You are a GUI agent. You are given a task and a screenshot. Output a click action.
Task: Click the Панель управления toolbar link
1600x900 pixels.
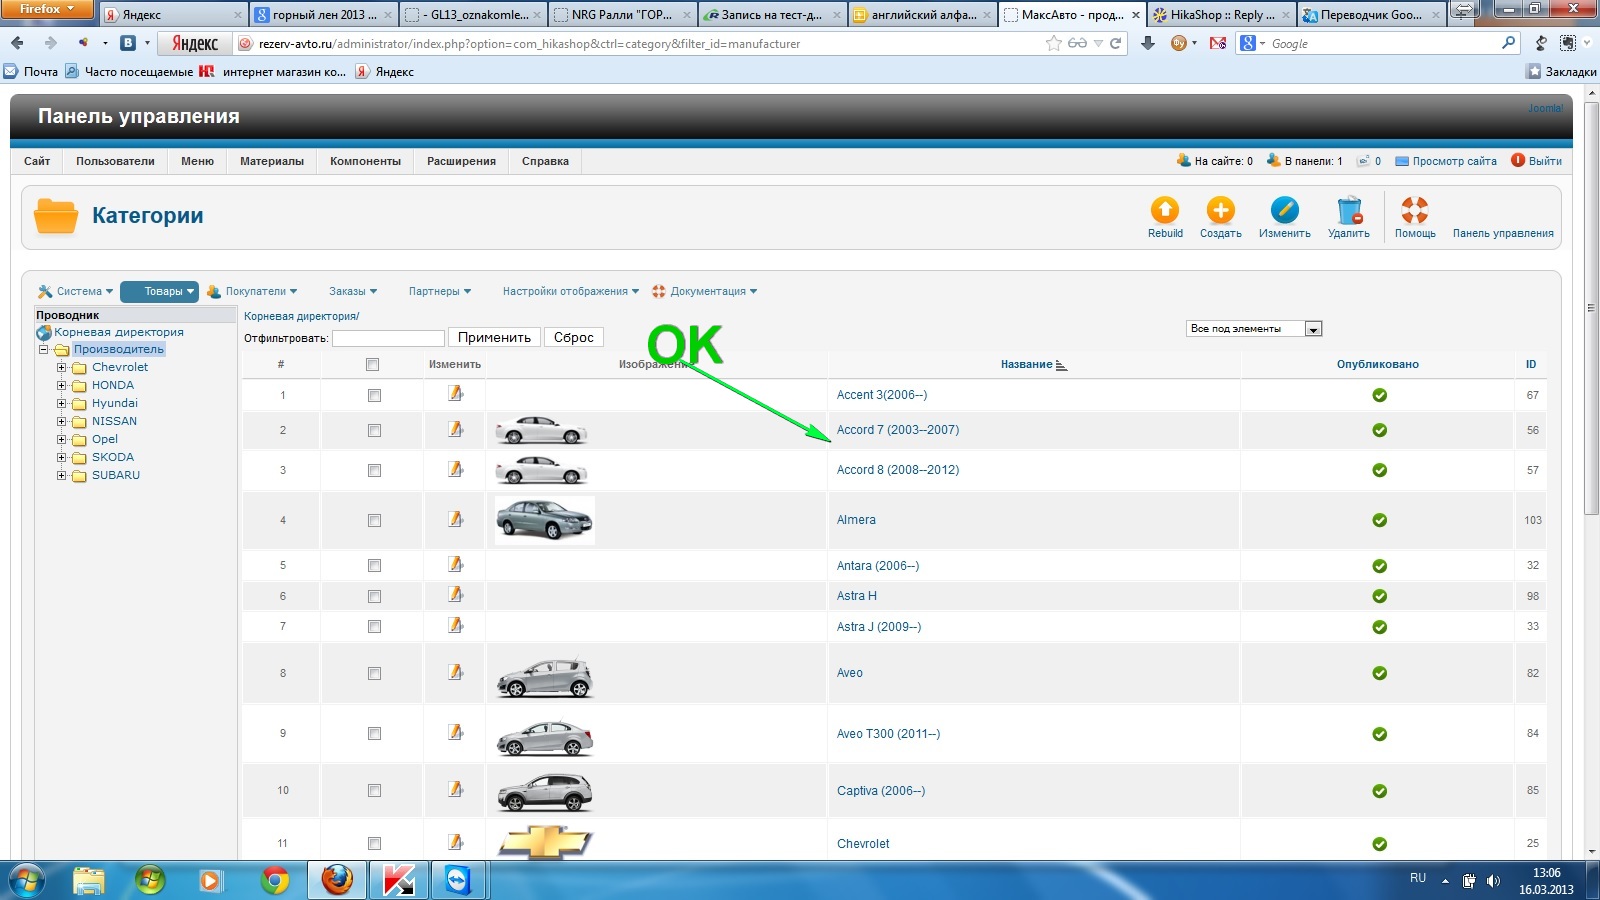coord(1503,233)
